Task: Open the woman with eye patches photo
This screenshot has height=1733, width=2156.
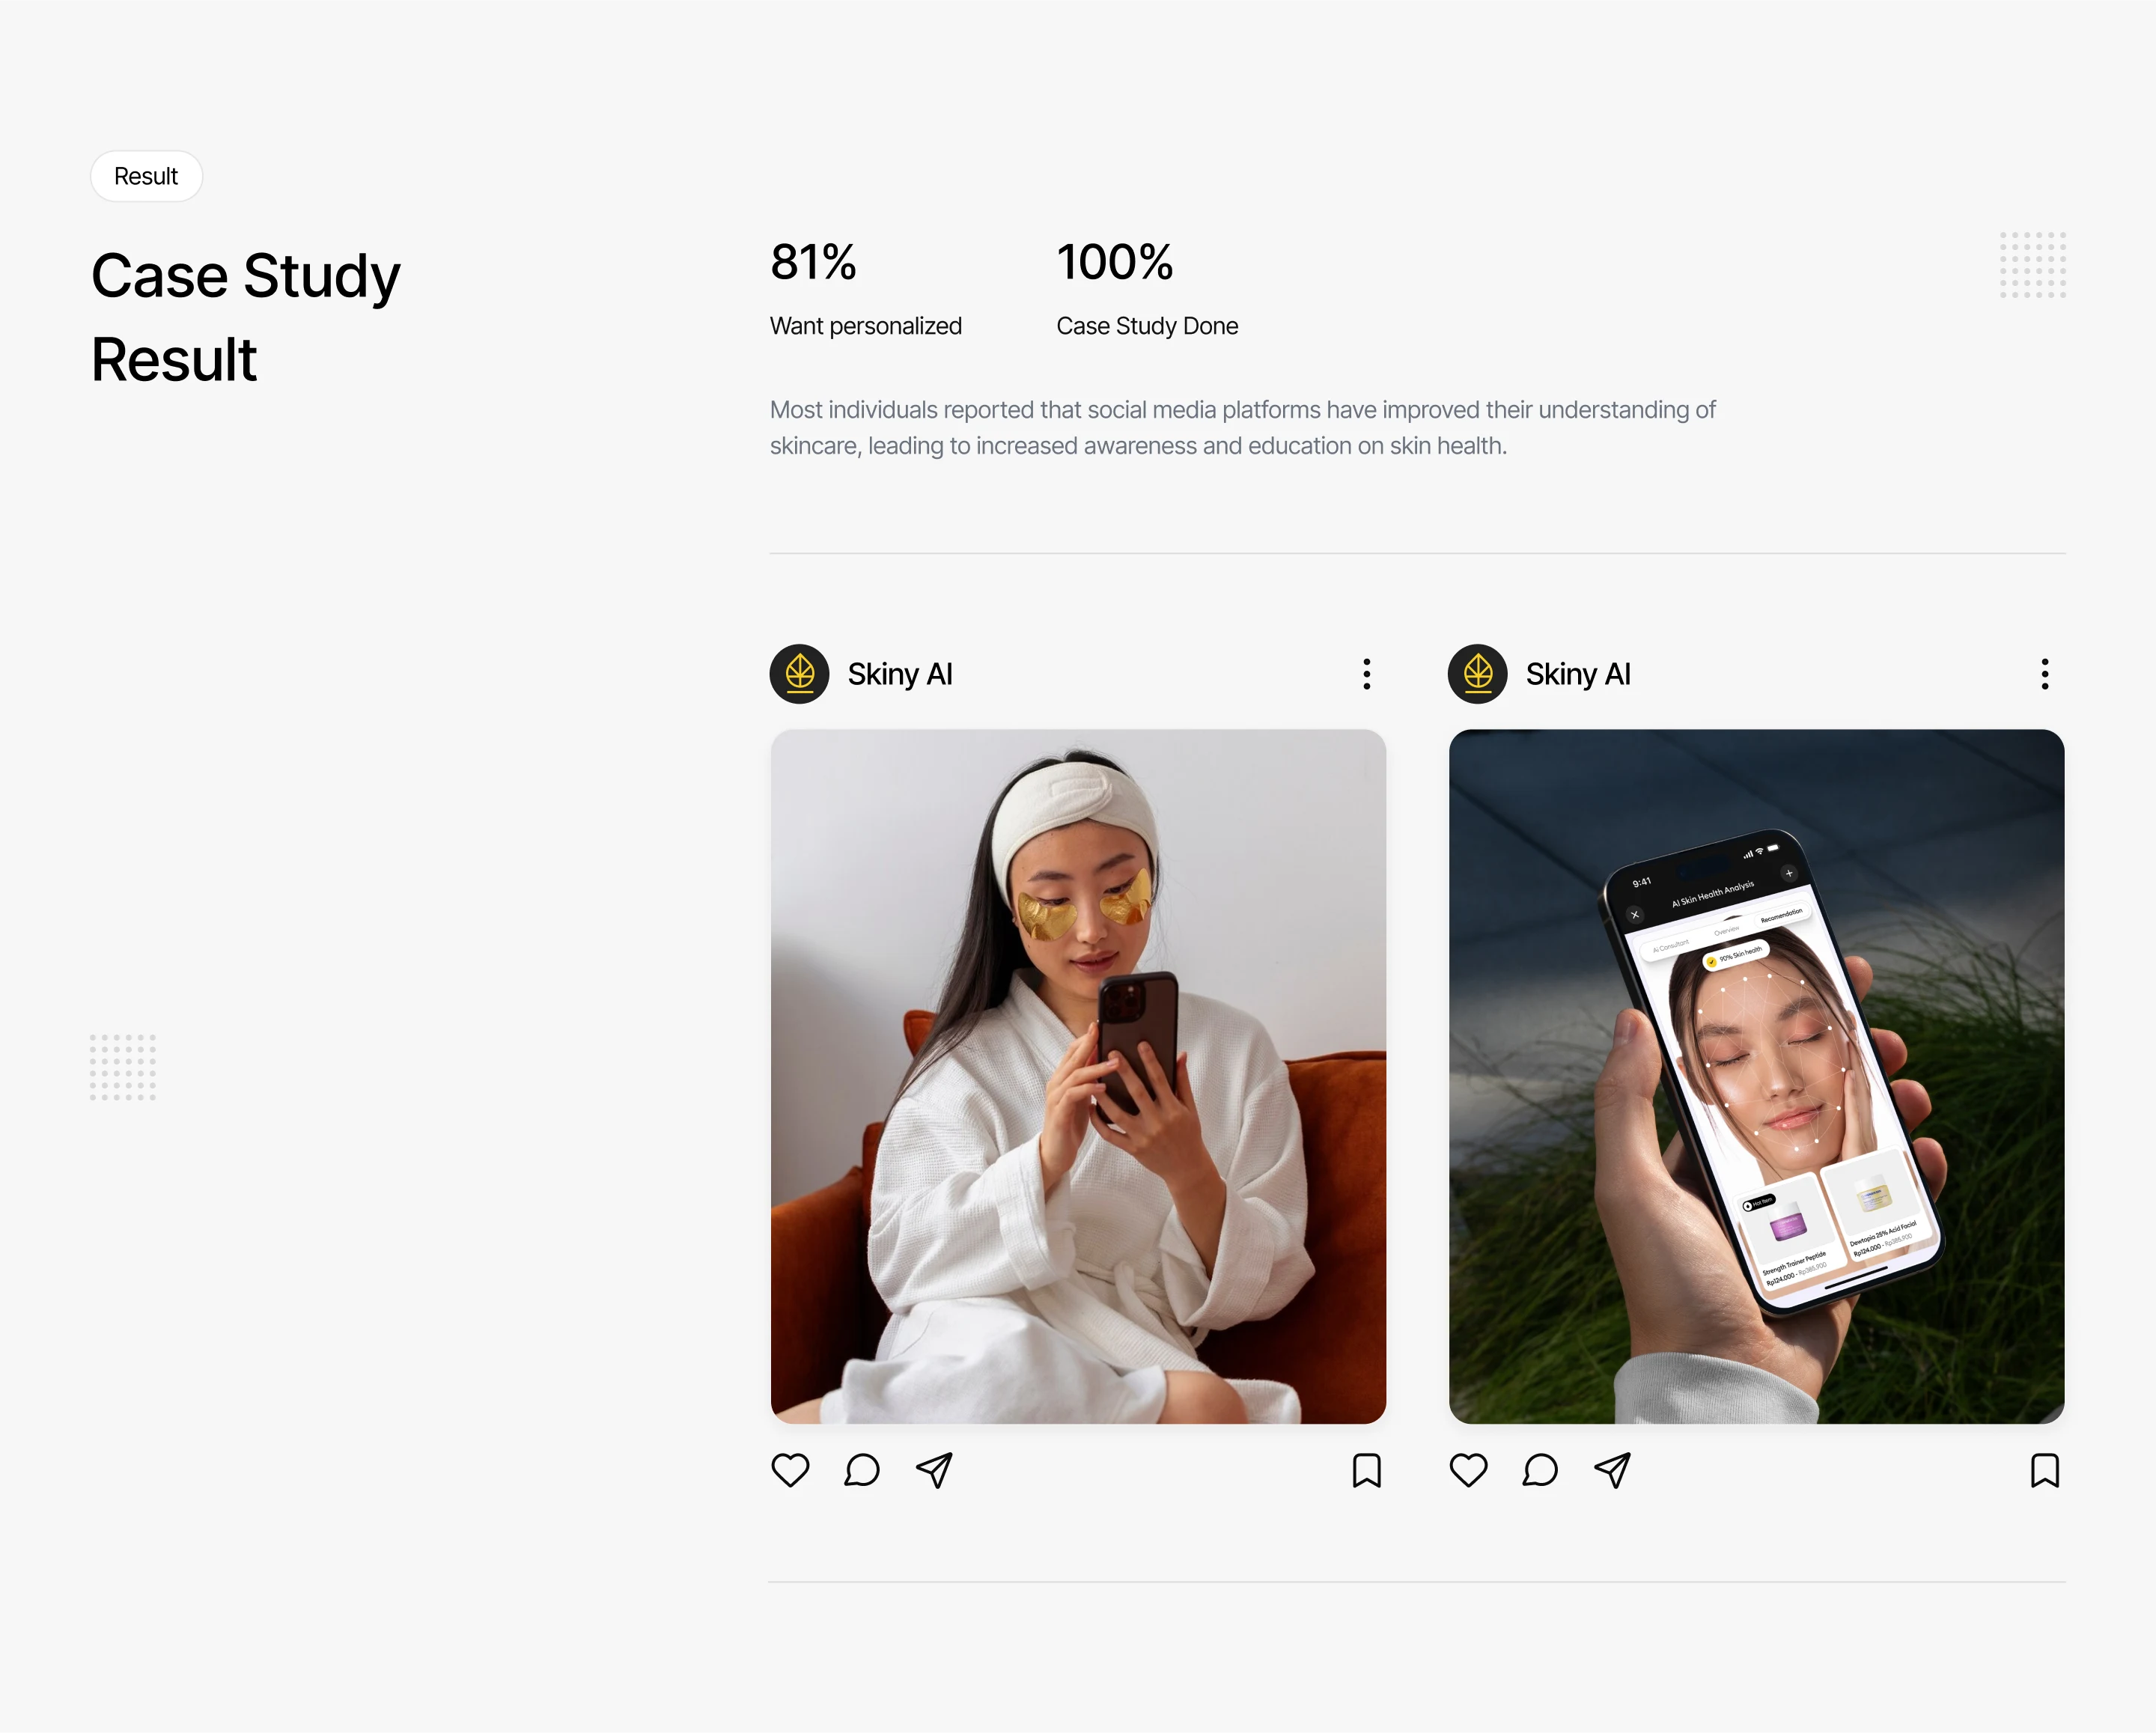Action: 1078,1076
